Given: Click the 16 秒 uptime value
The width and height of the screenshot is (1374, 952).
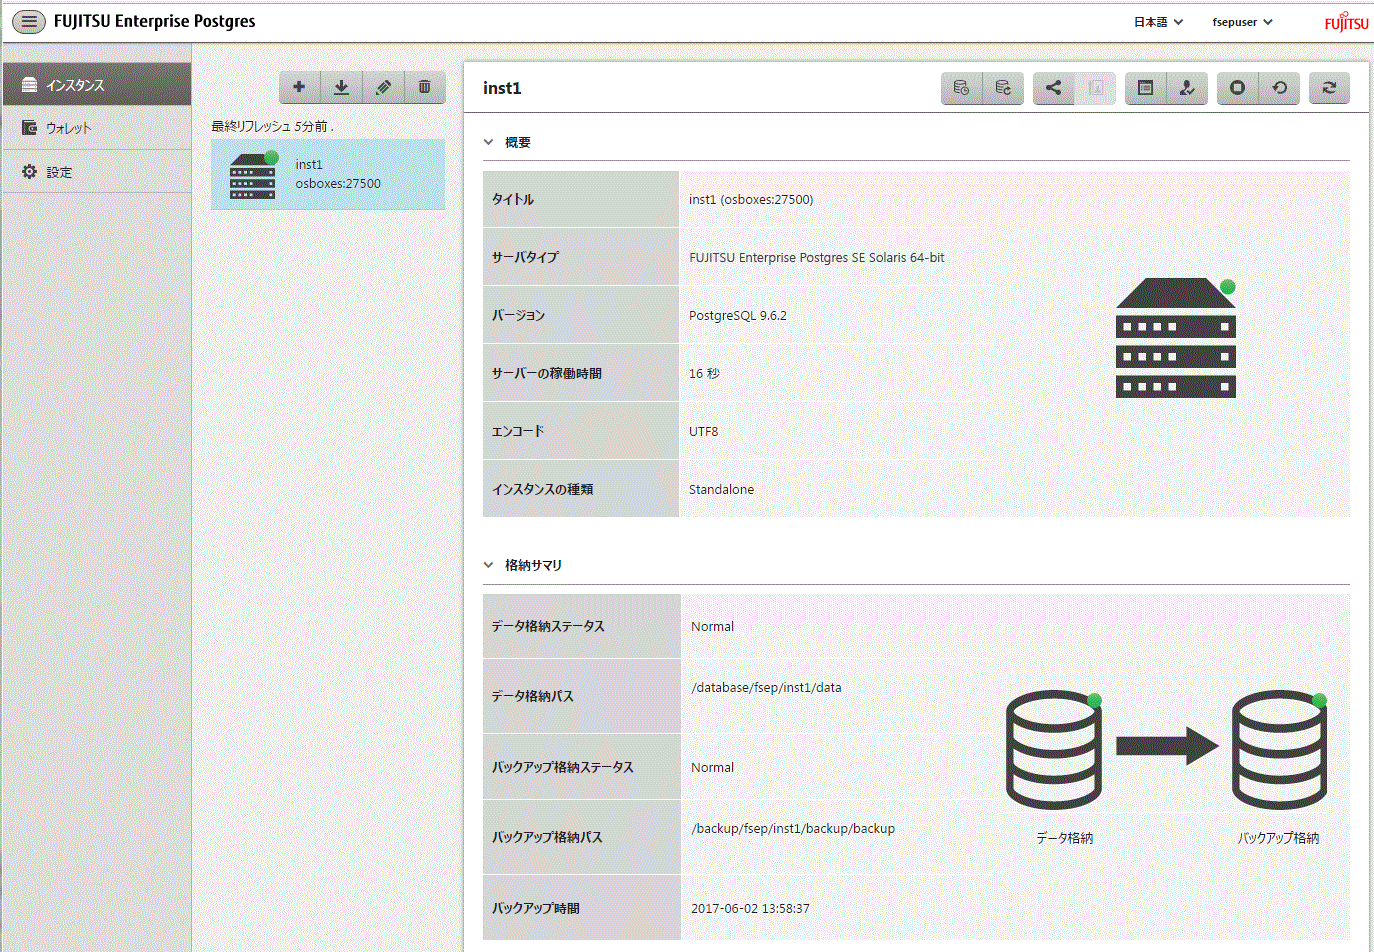Looking at the screenshot, I should coord(704,373).
